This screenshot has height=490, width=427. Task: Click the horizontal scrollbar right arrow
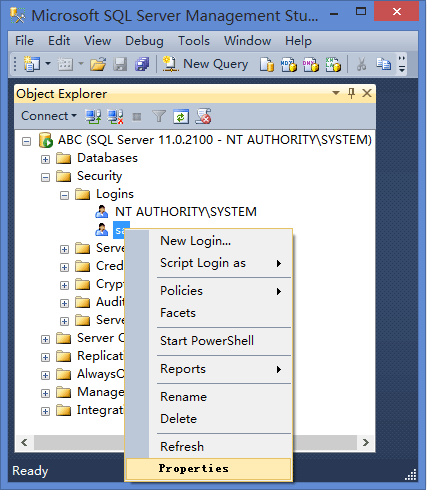366,443
